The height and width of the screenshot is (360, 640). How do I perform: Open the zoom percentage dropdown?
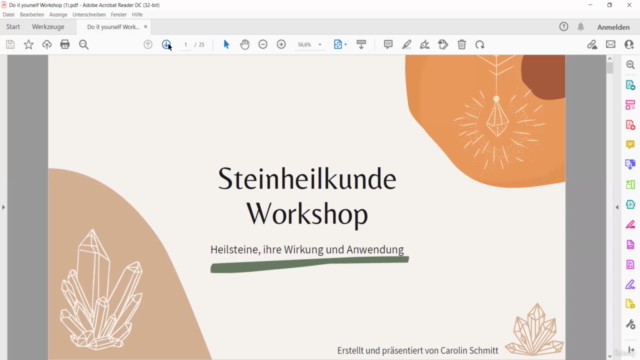click(x=320, y=44)
